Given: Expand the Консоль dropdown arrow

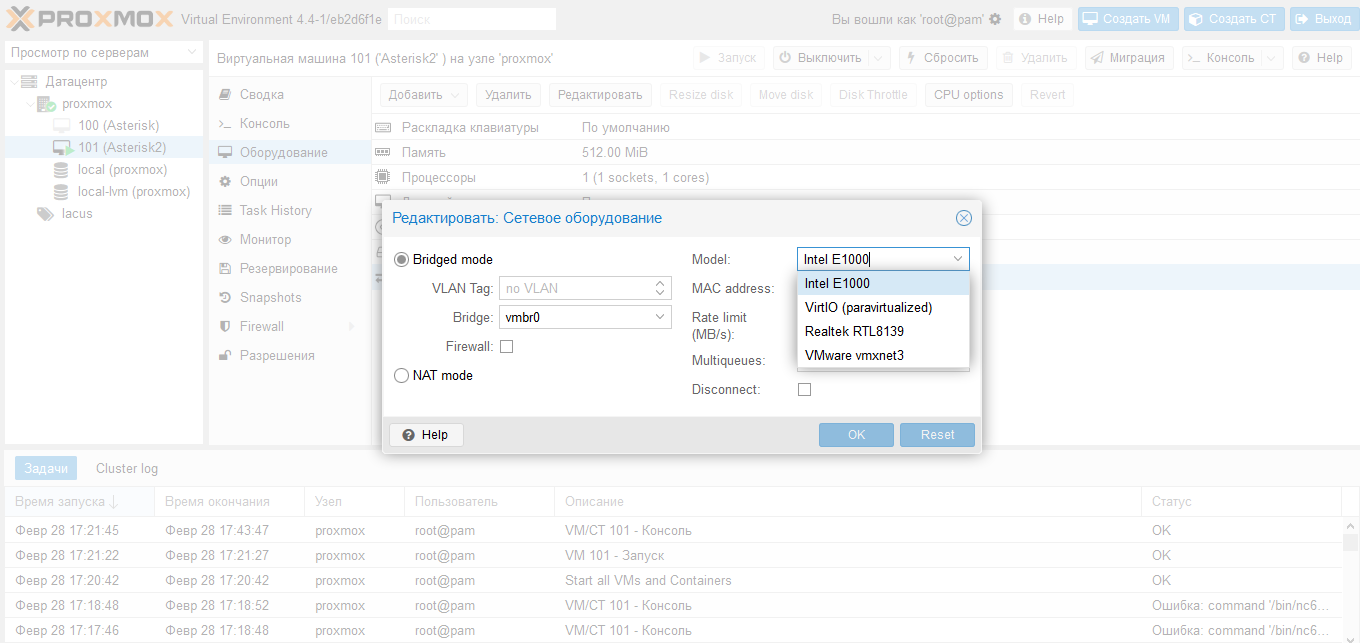Looking at the screenshot, I should pos(1271,58).
